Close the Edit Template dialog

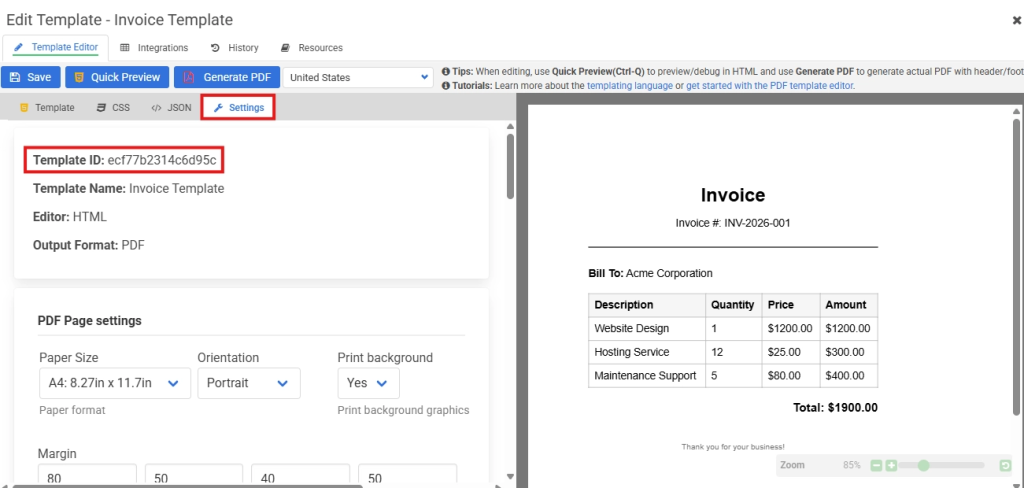[x=1017, y=20]
